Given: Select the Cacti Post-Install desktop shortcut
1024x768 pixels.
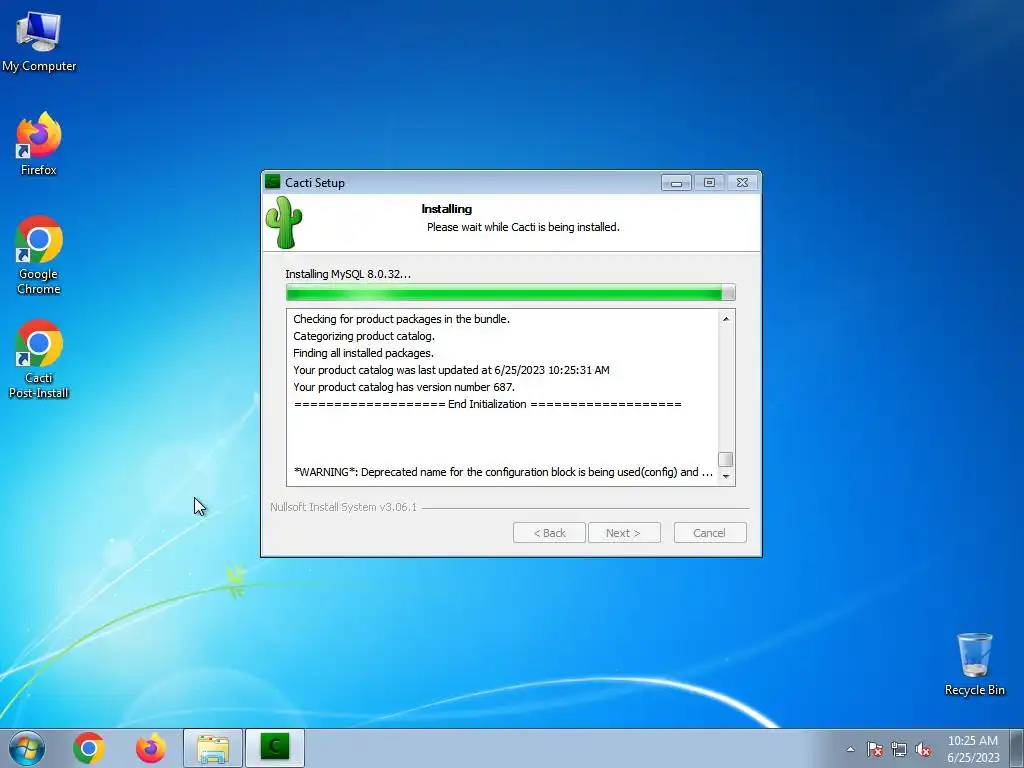Looking at the screenshot, I should [x=39, y=359].
